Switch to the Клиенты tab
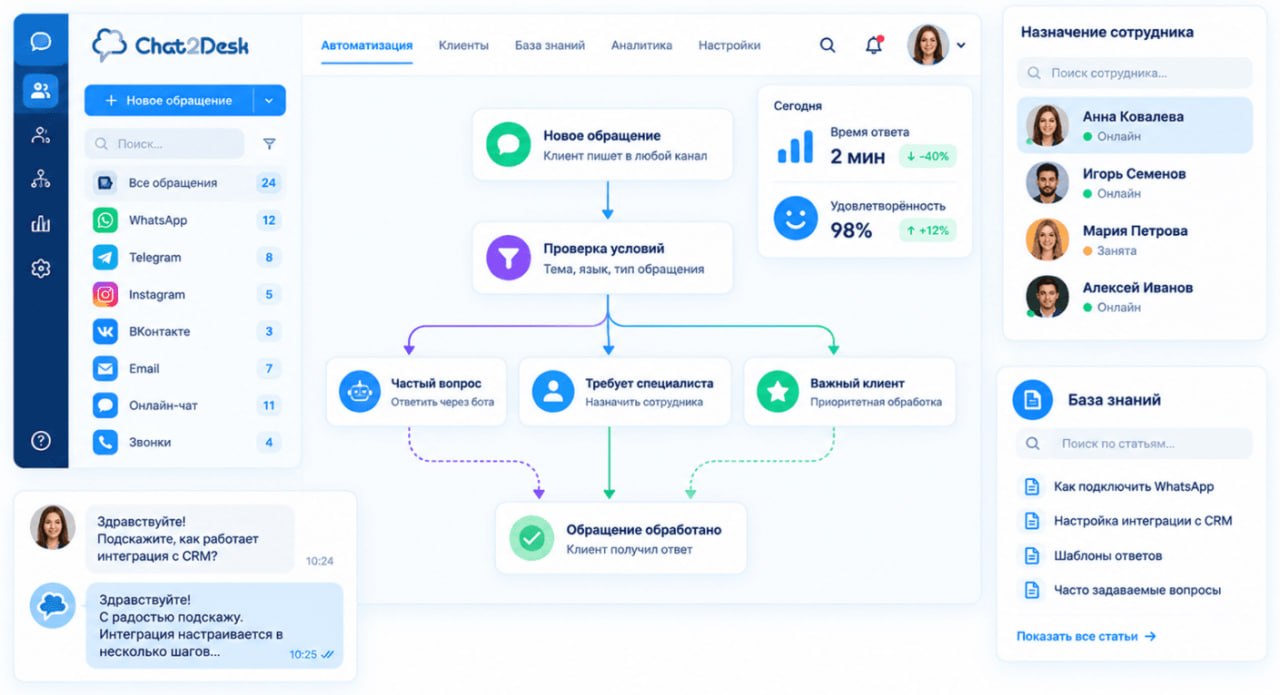This screenshot has width=1280, height=695. [x=464, y=45]
